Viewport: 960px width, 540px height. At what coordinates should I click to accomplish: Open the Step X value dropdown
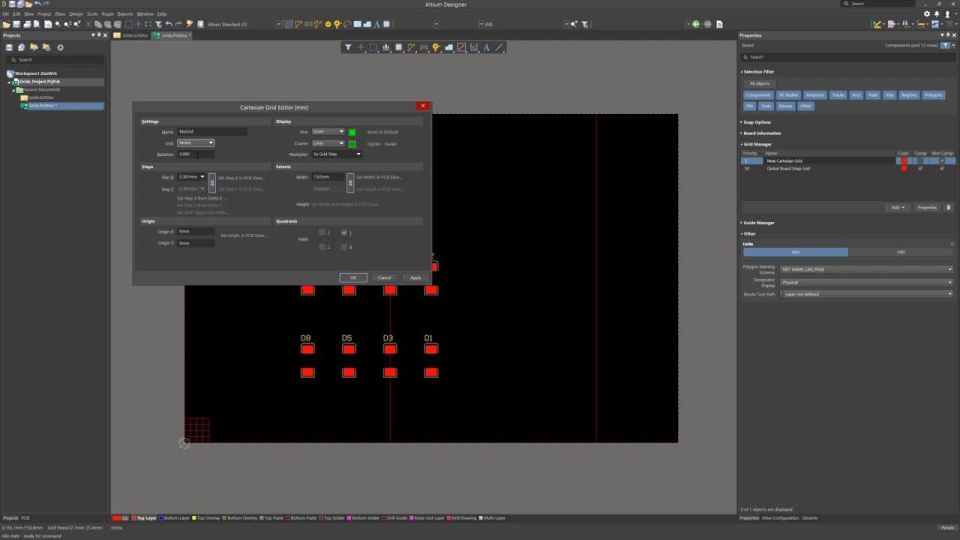pyautogui.click(x=203, y=177)
